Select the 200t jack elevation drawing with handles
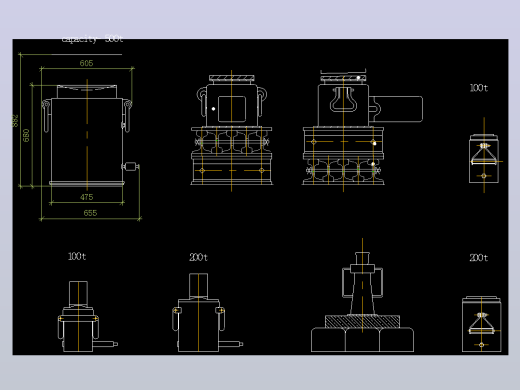The height and width of the screenshot is (390, 520). coord(207,313)
